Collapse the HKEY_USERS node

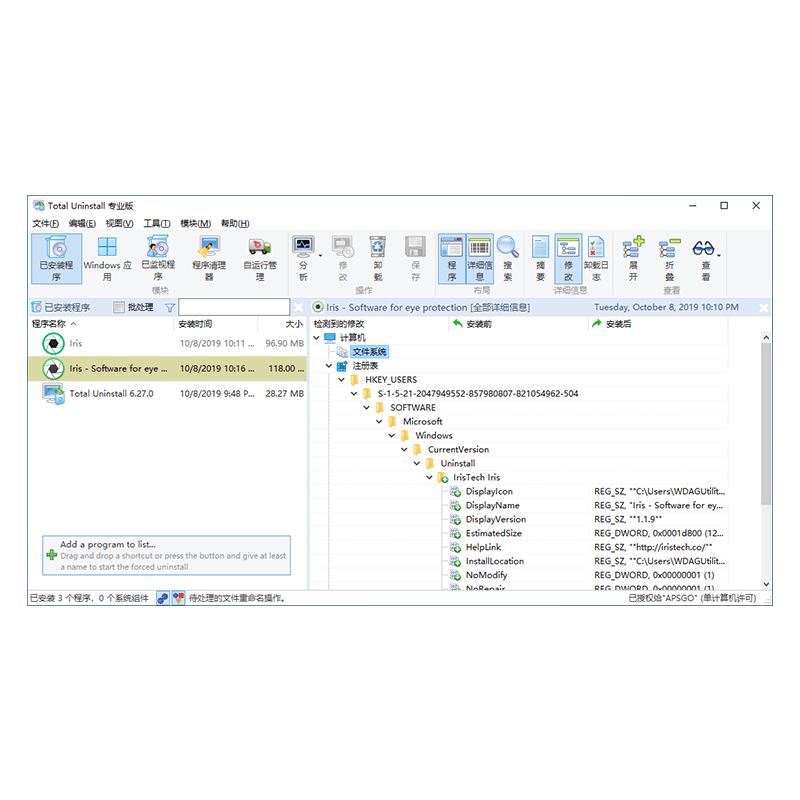tap(342, 380)
